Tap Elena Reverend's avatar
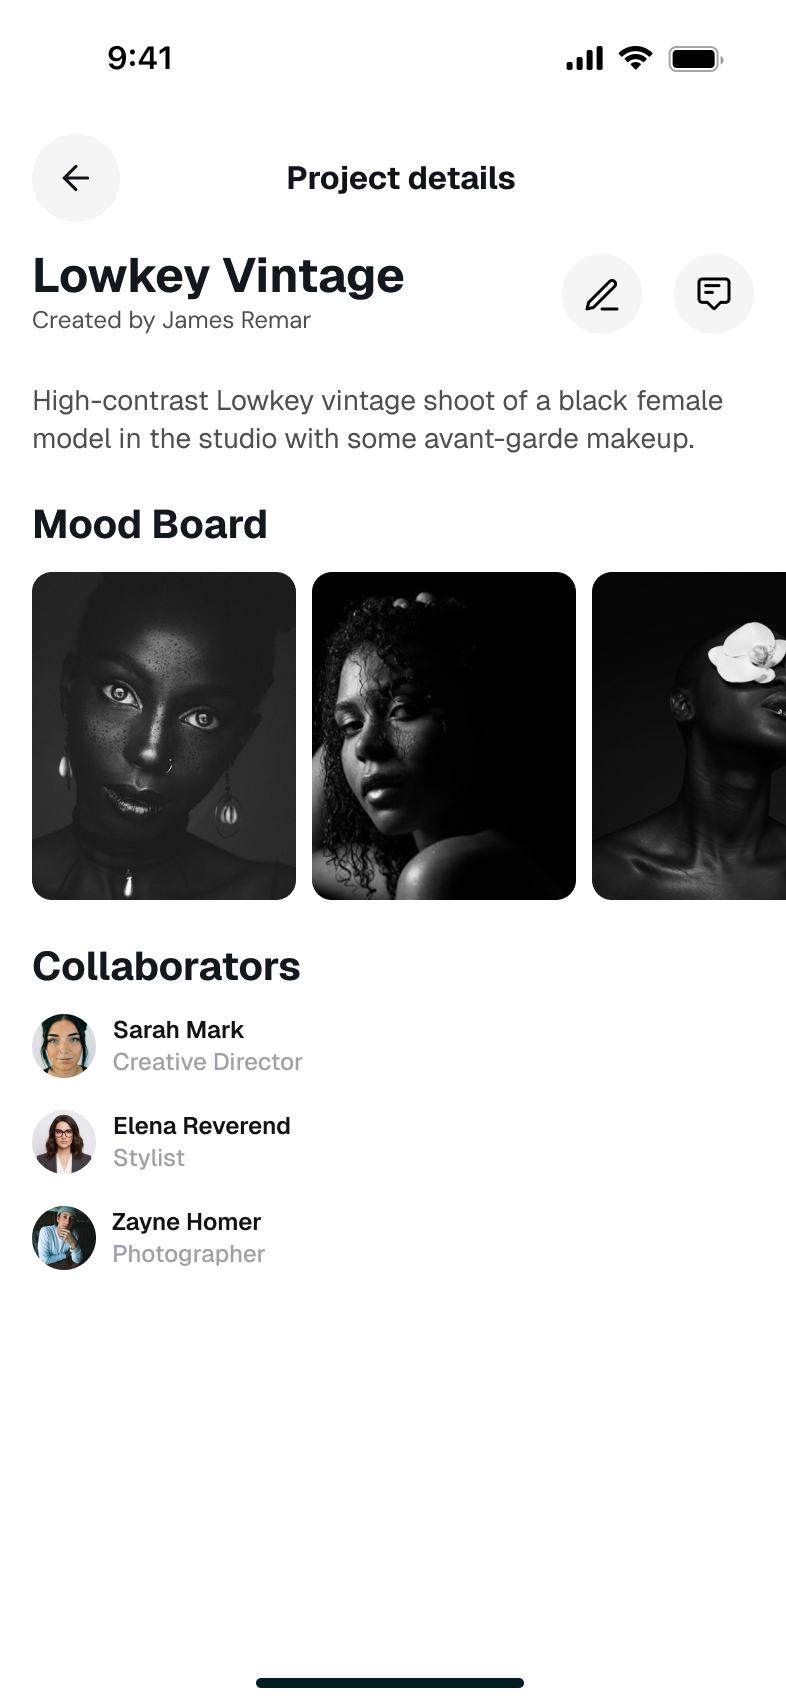The image size is (786, 1704). [64, 1142]
